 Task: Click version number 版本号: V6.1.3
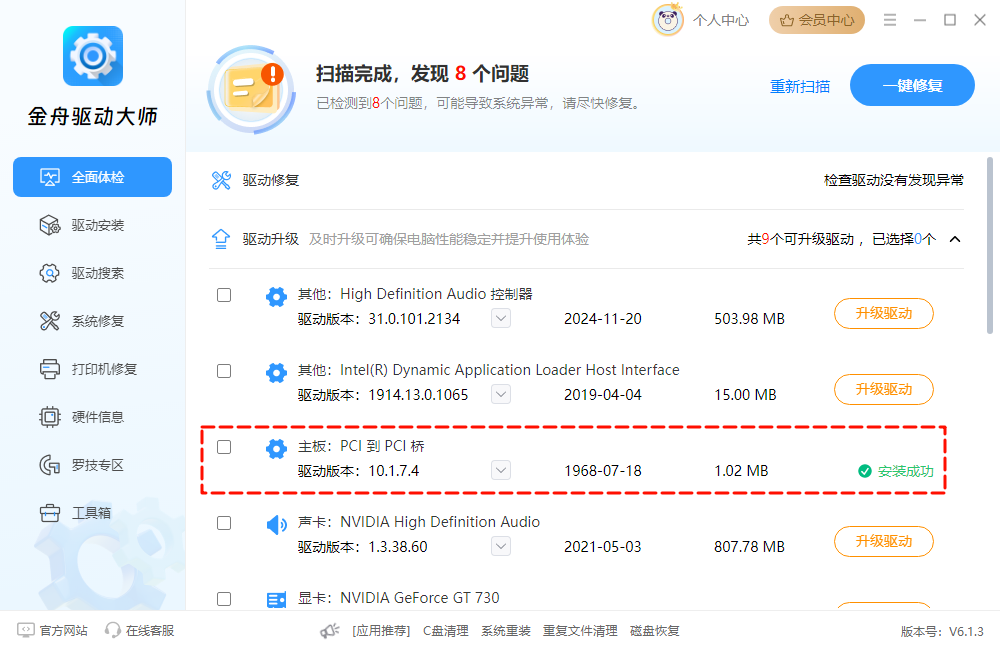click(x=942, y=632)
